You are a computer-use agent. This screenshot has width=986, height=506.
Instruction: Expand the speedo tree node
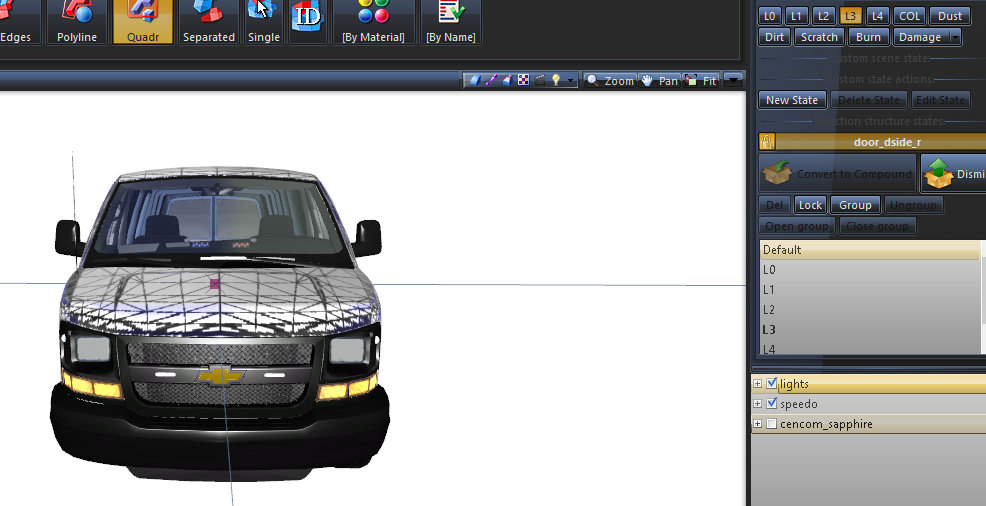tap(758, 404)
